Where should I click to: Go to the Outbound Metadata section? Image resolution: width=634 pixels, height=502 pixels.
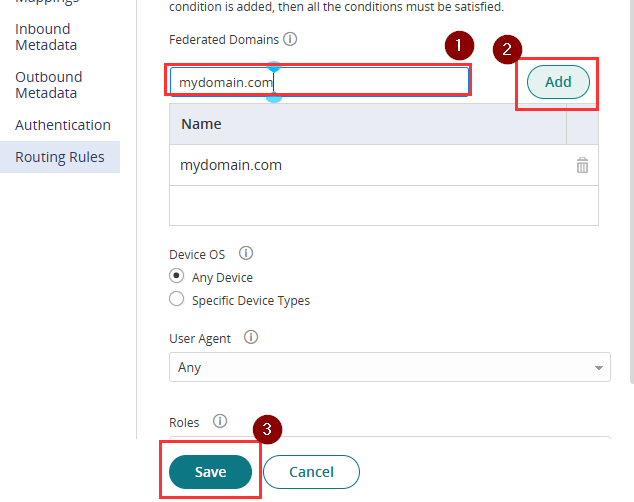pos(49,85)
